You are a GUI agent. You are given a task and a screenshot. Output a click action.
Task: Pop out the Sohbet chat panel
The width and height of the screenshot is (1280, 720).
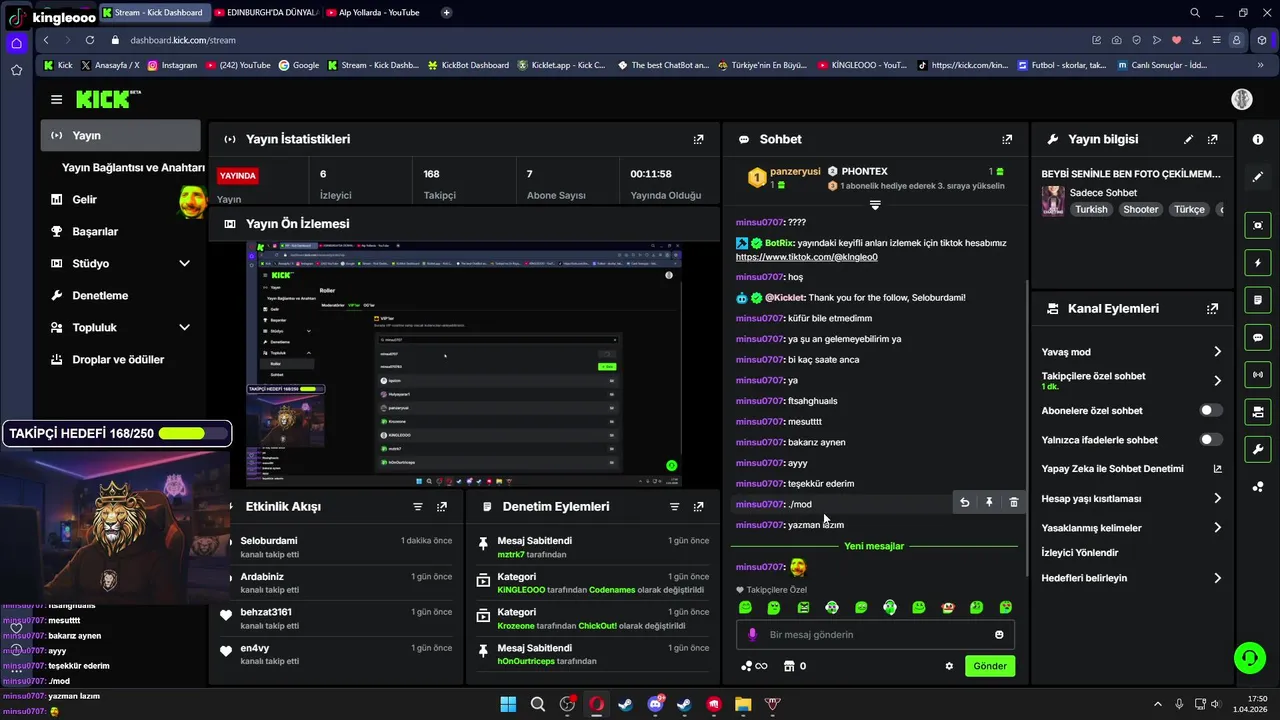tap(1007, 139)
